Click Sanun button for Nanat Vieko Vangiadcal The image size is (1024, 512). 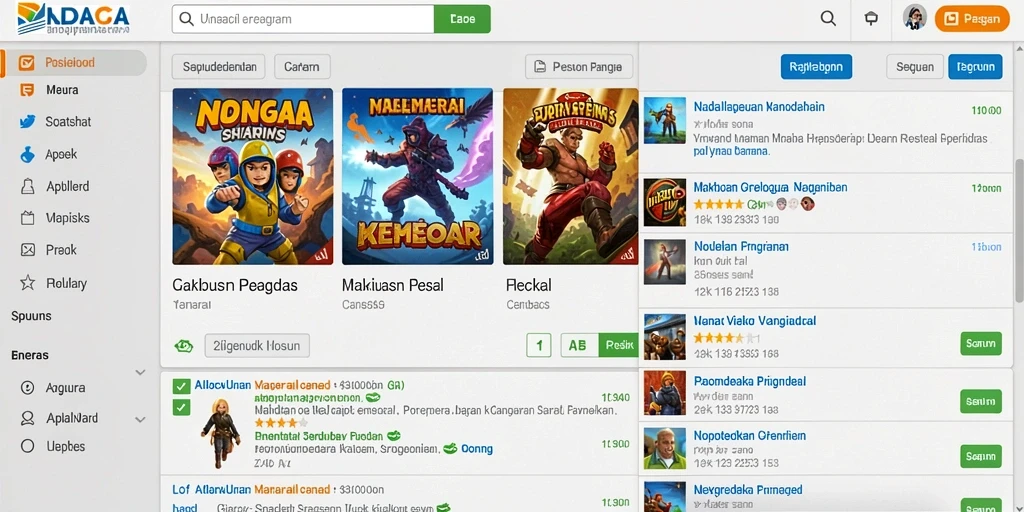[981, 343]
